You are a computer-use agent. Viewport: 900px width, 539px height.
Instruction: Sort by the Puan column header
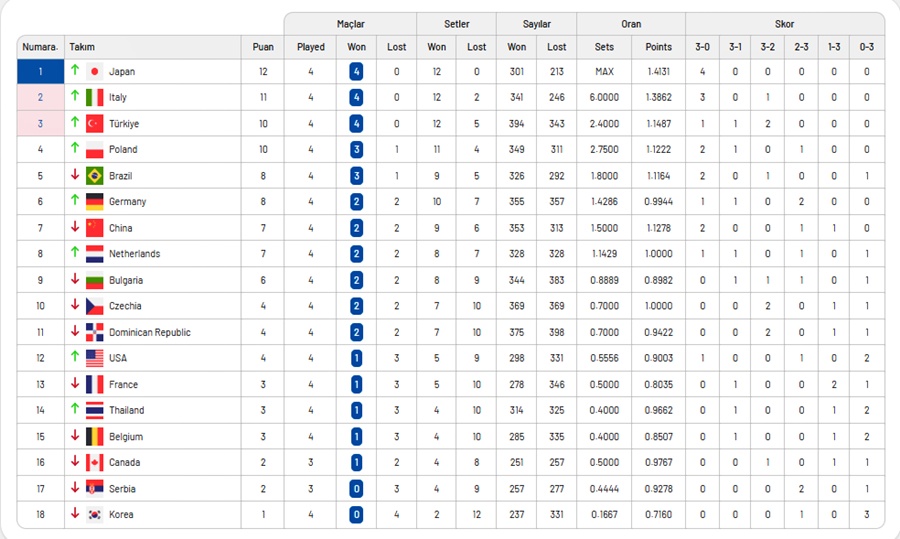[263, 47]
